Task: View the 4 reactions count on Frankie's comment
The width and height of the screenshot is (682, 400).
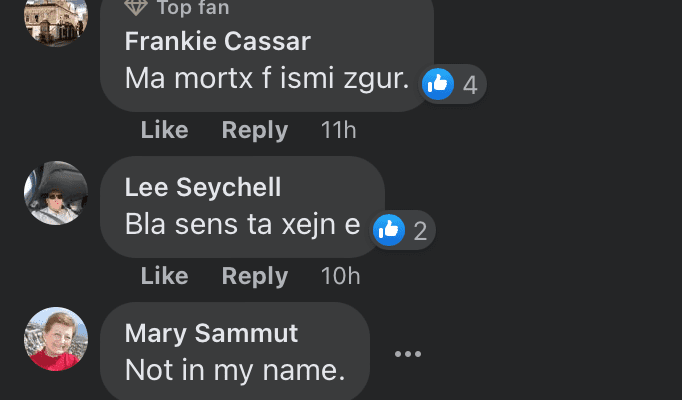Action: tap(469, 86)
